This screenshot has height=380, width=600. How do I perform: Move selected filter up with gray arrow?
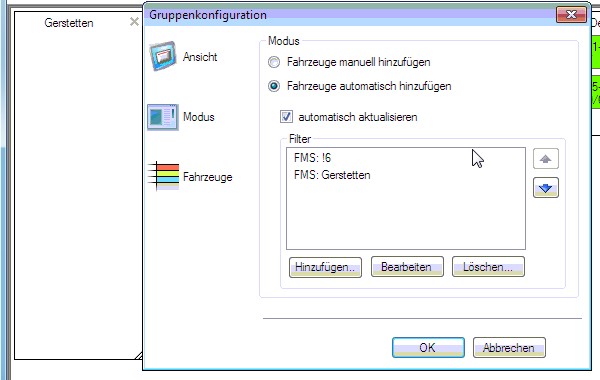point(546,159)
